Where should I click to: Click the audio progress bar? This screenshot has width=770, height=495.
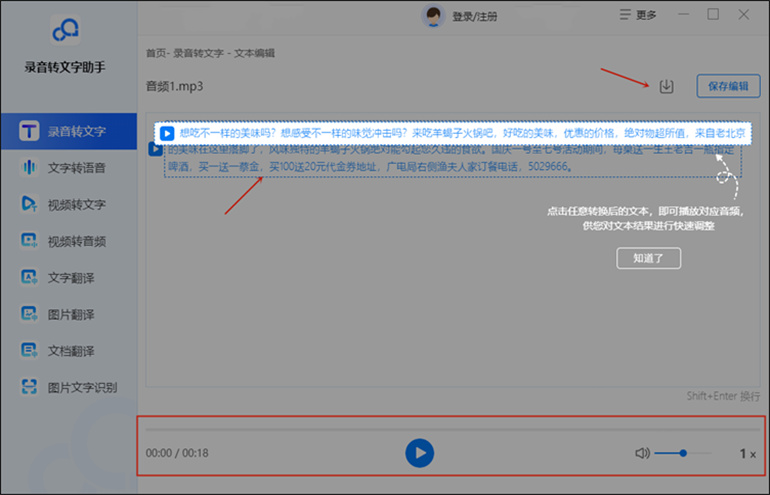pyautogui.click(x=452, y=429)
